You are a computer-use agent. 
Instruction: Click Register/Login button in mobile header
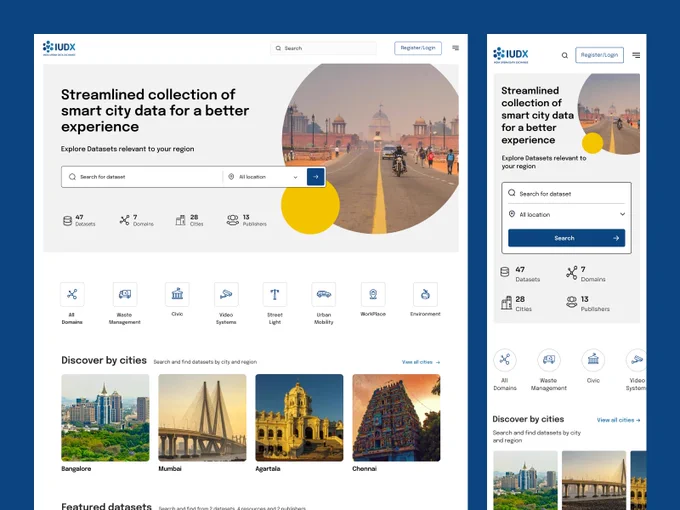pyautogui.click(x=599, y=55)
